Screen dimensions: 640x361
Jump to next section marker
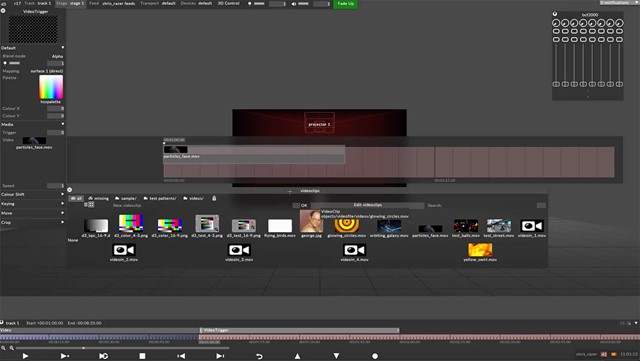click(x=220, y=356)
